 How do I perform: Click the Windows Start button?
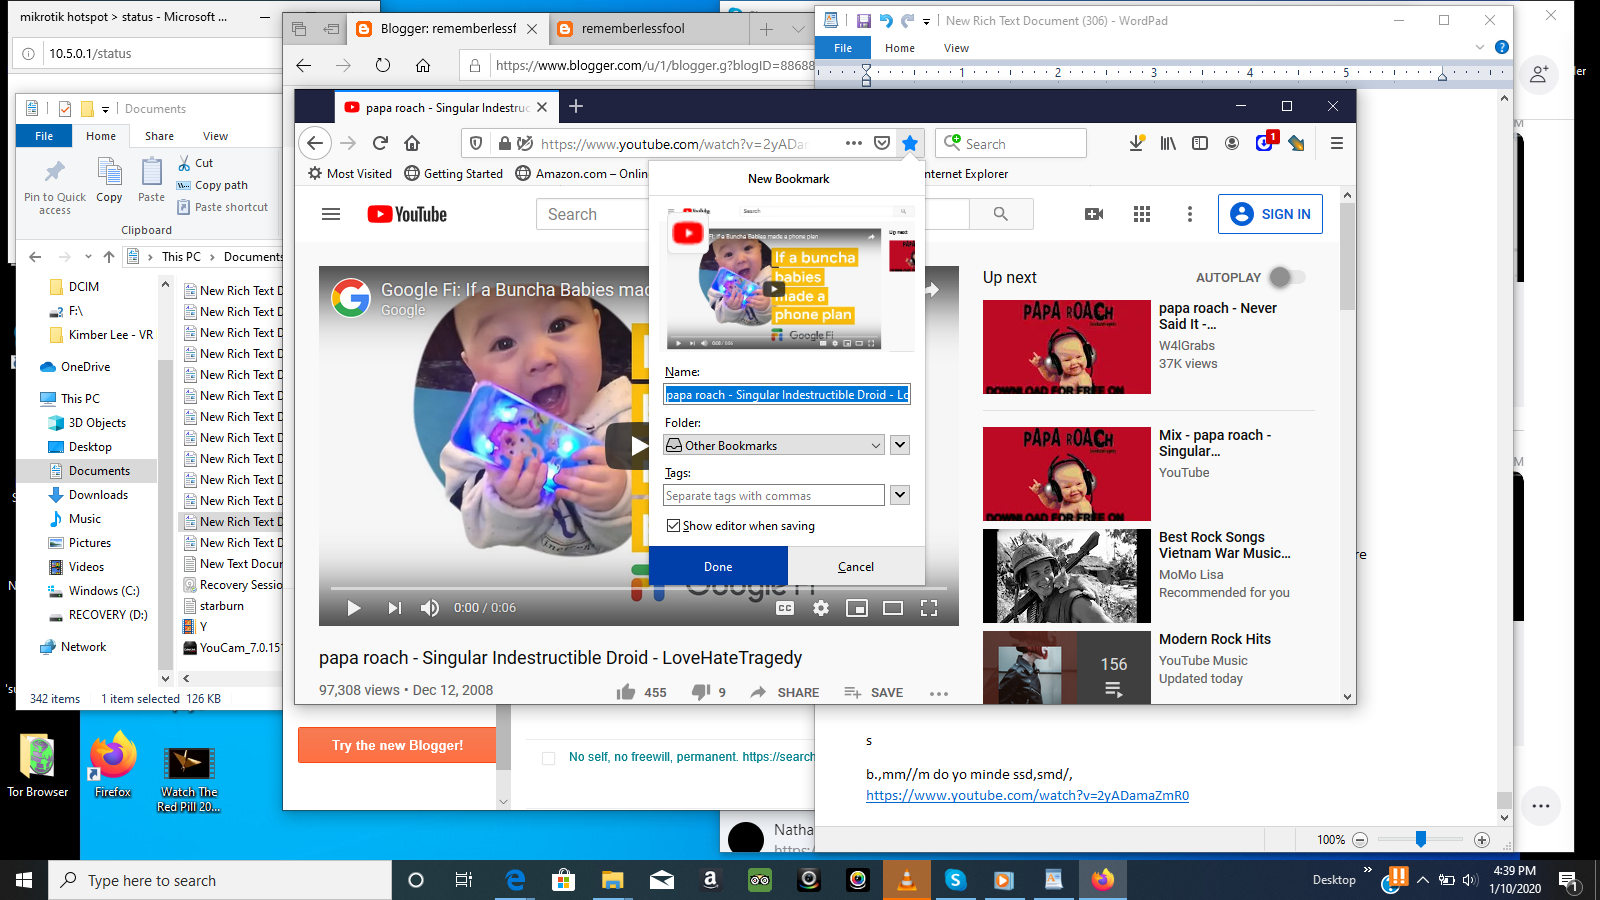pyautogui.click(x=24, y=880)
